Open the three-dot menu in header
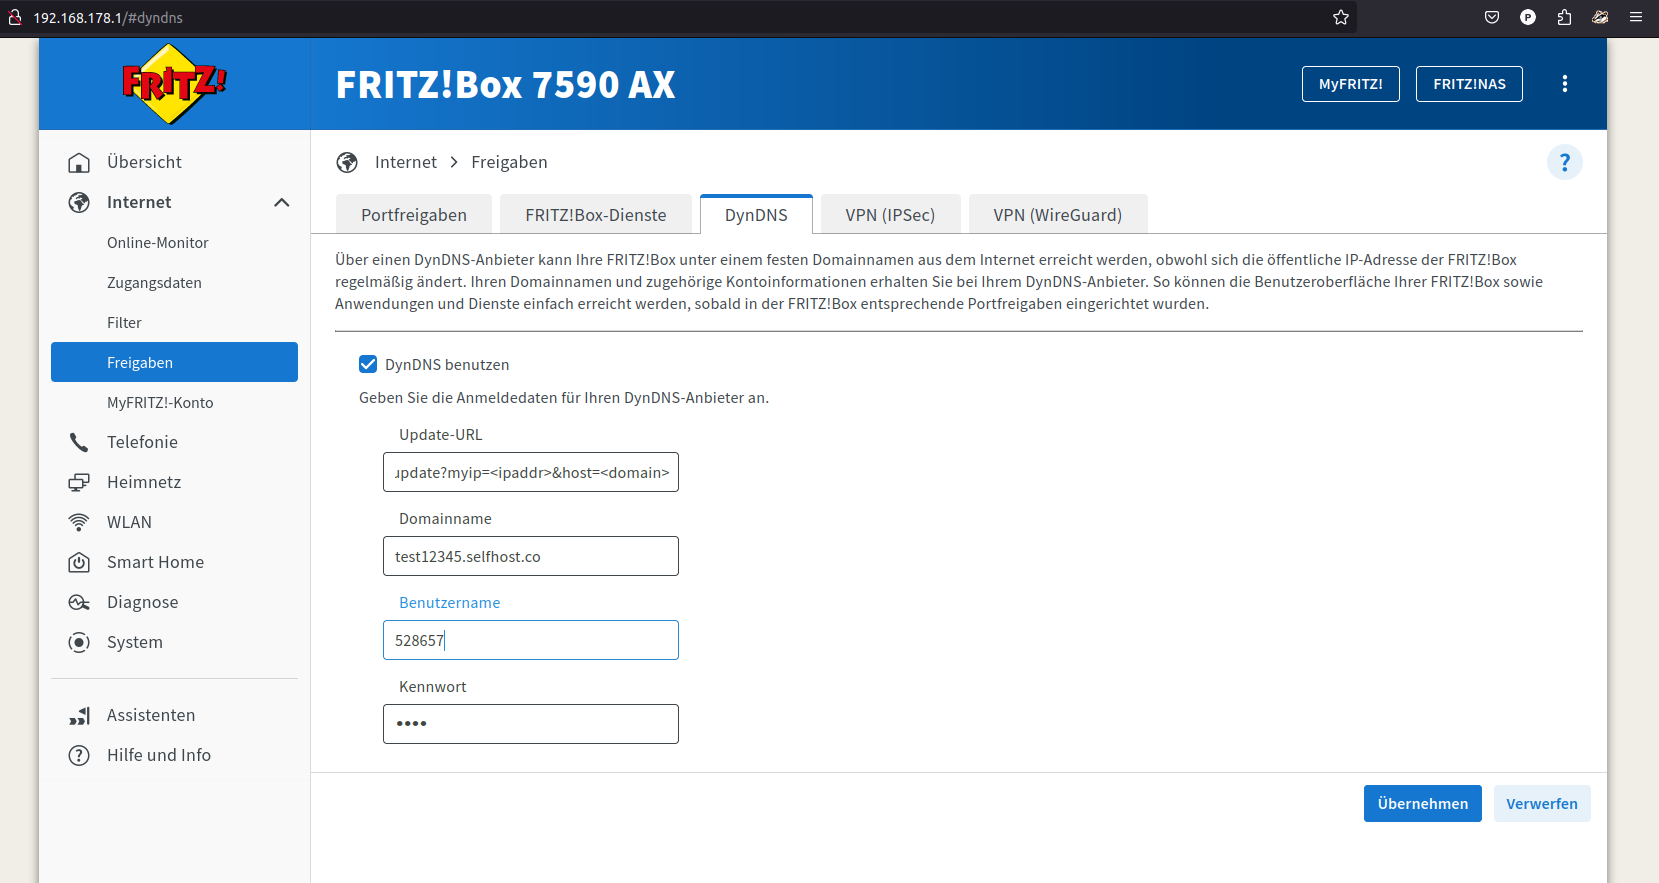The image size is (1659, 883). pyautogui.click(x=1564, y=84)
